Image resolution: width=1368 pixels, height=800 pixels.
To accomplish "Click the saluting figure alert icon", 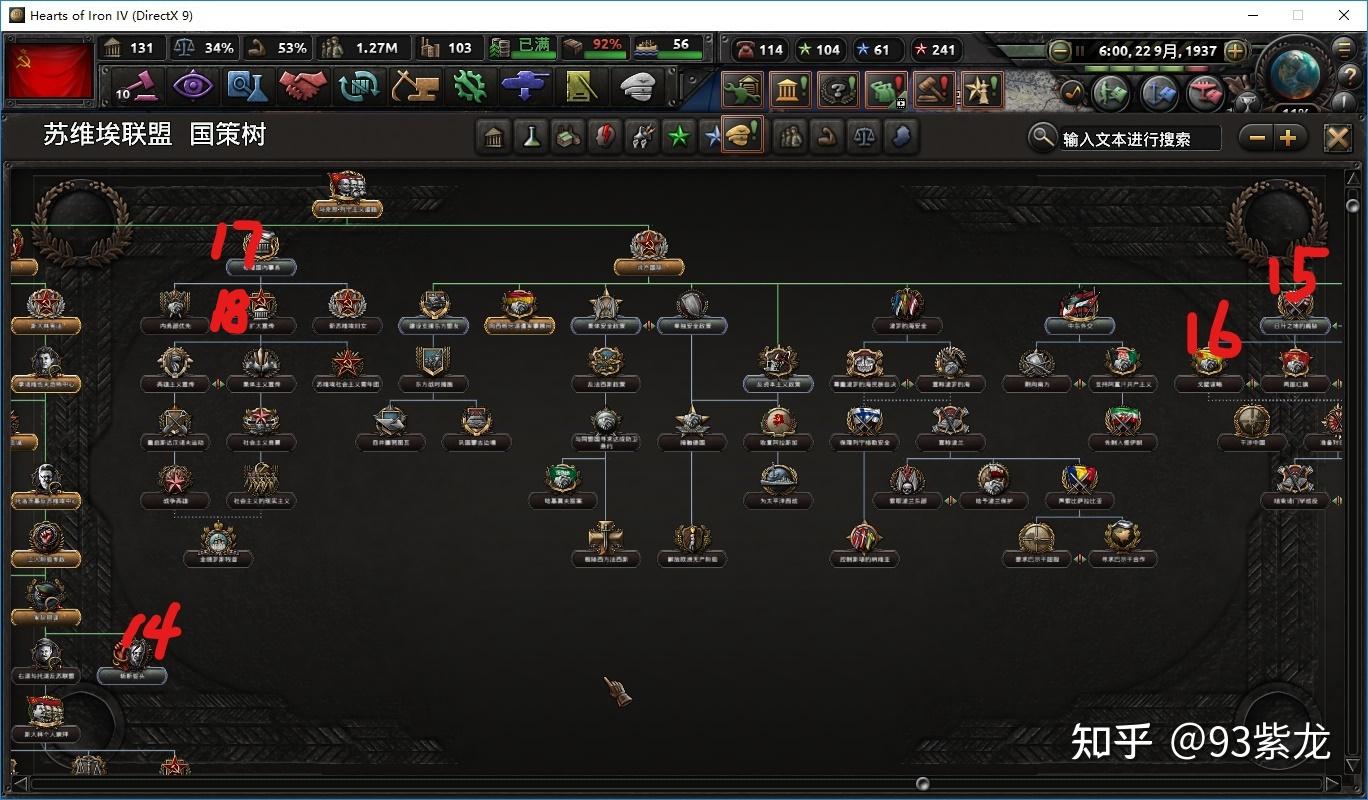I will coord(982,90).
